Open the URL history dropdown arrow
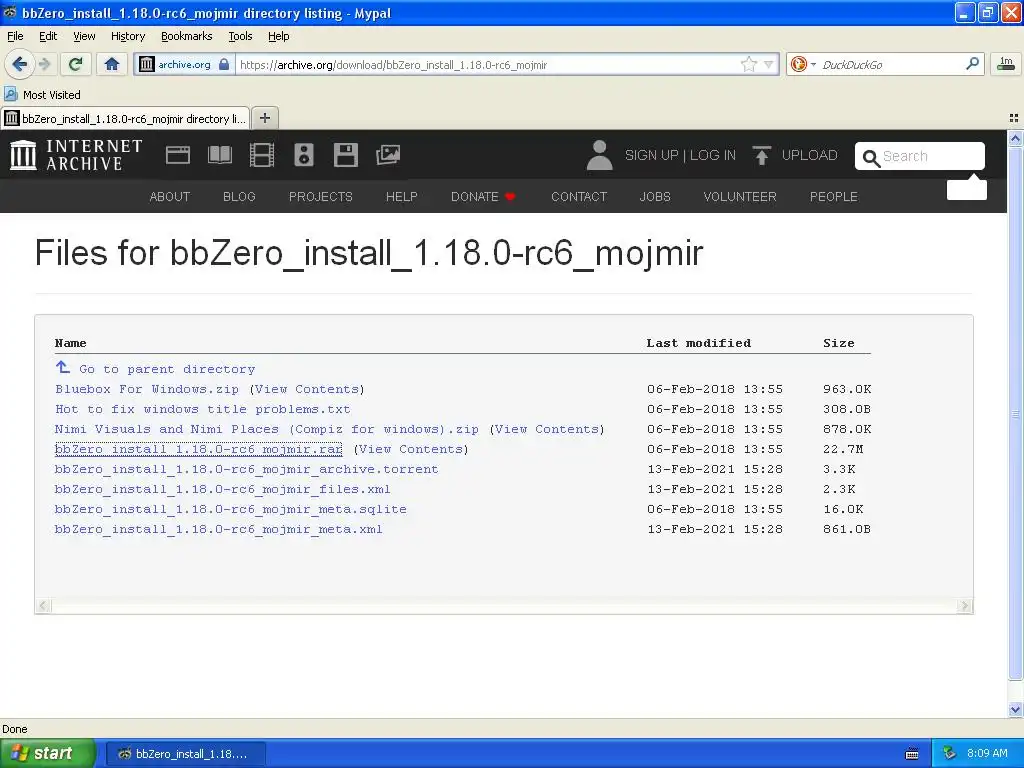Viewport: 1024px width, 768px height. click(x=769, y=64)
